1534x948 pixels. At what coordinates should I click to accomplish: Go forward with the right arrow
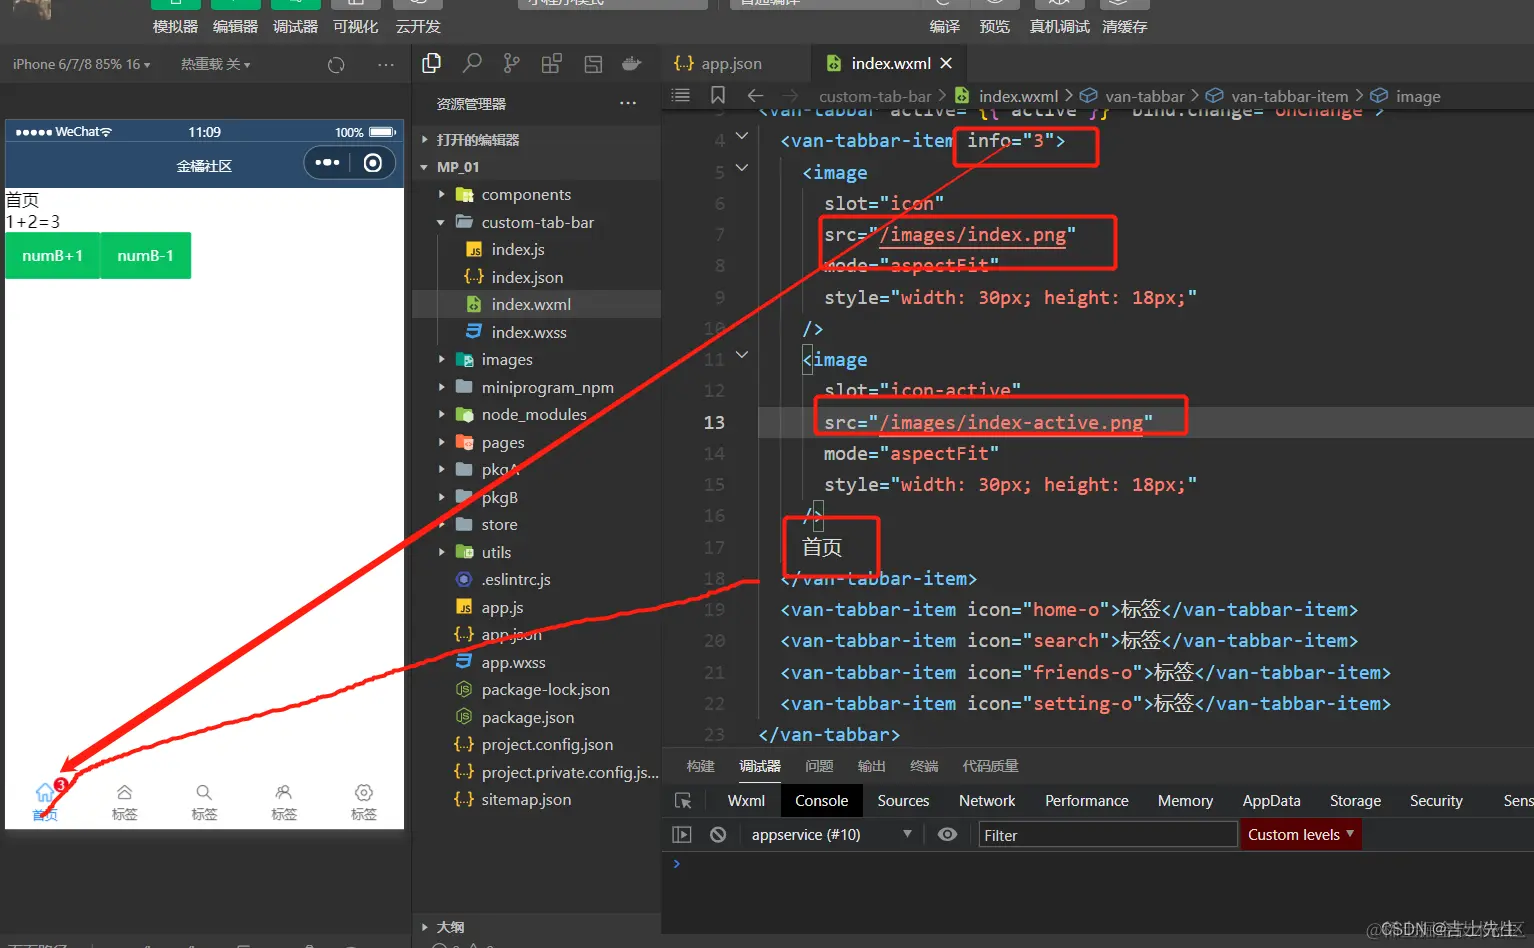(790, 95)
